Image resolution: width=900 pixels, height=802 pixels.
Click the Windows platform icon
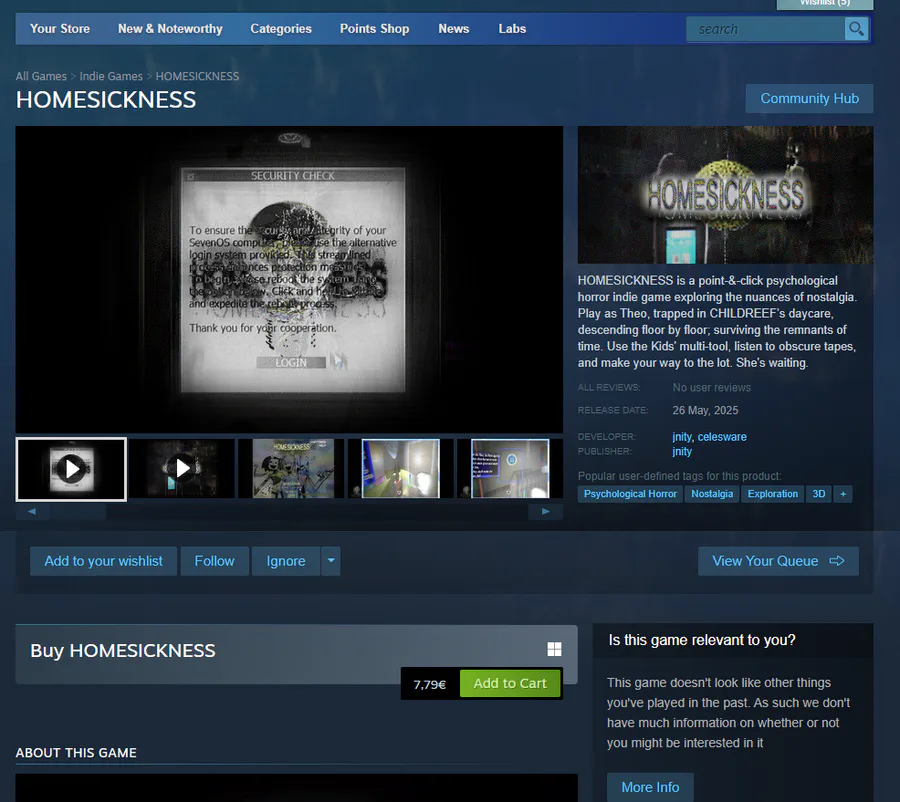(554, 649)
